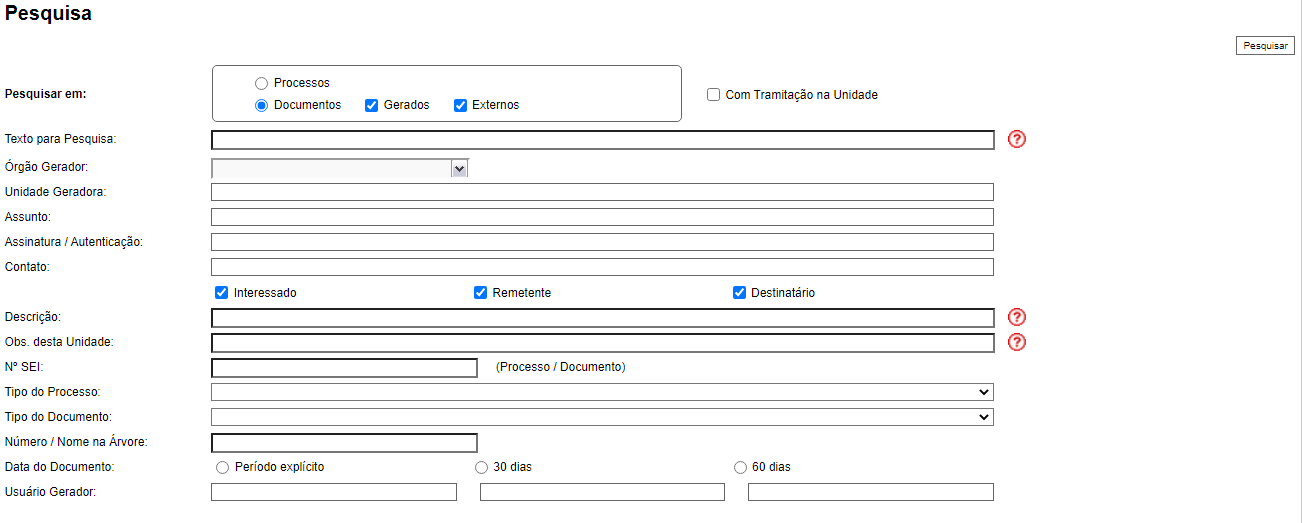Toggle the Remetente checkbox

tap(481, 293)
